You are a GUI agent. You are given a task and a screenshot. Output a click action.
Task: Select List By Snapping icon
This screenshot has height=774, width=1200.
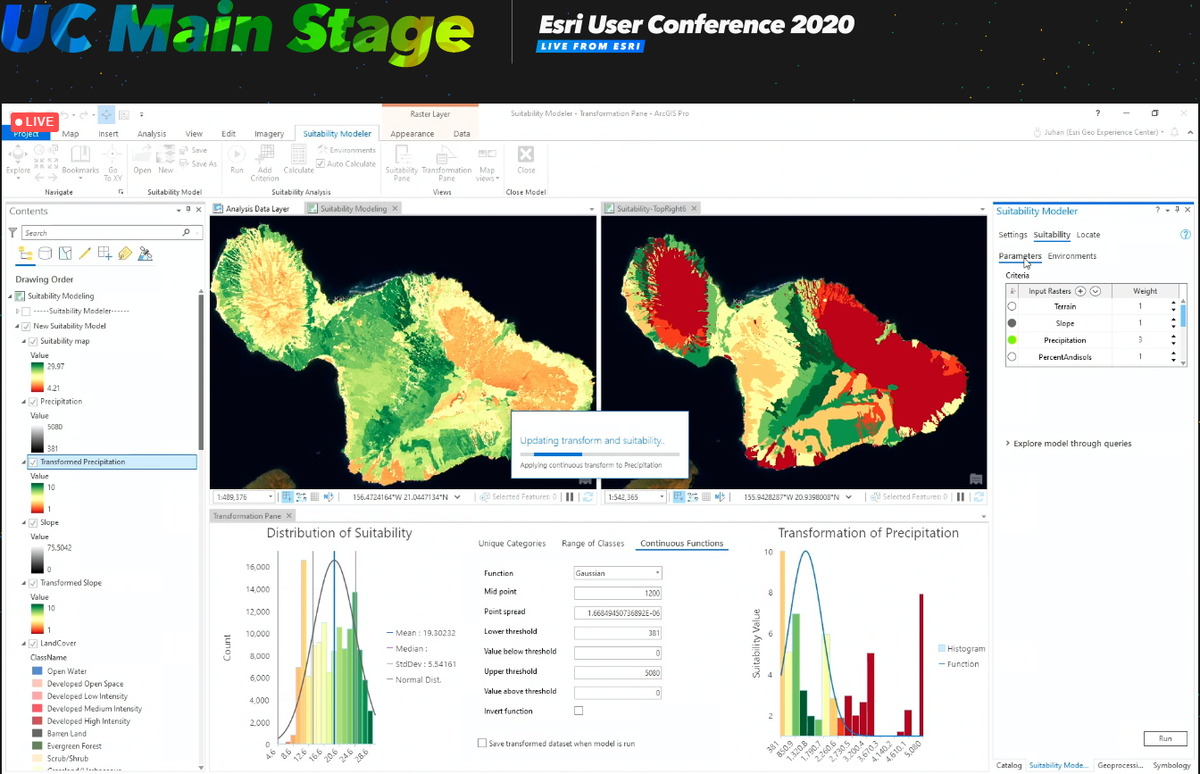pyautogui.click(x=105, y=253)
